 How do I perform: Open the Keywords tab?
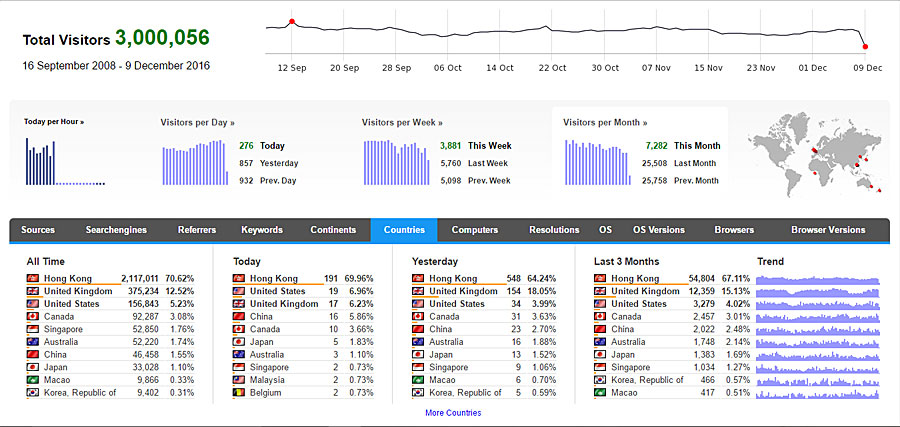coord(262,230)
